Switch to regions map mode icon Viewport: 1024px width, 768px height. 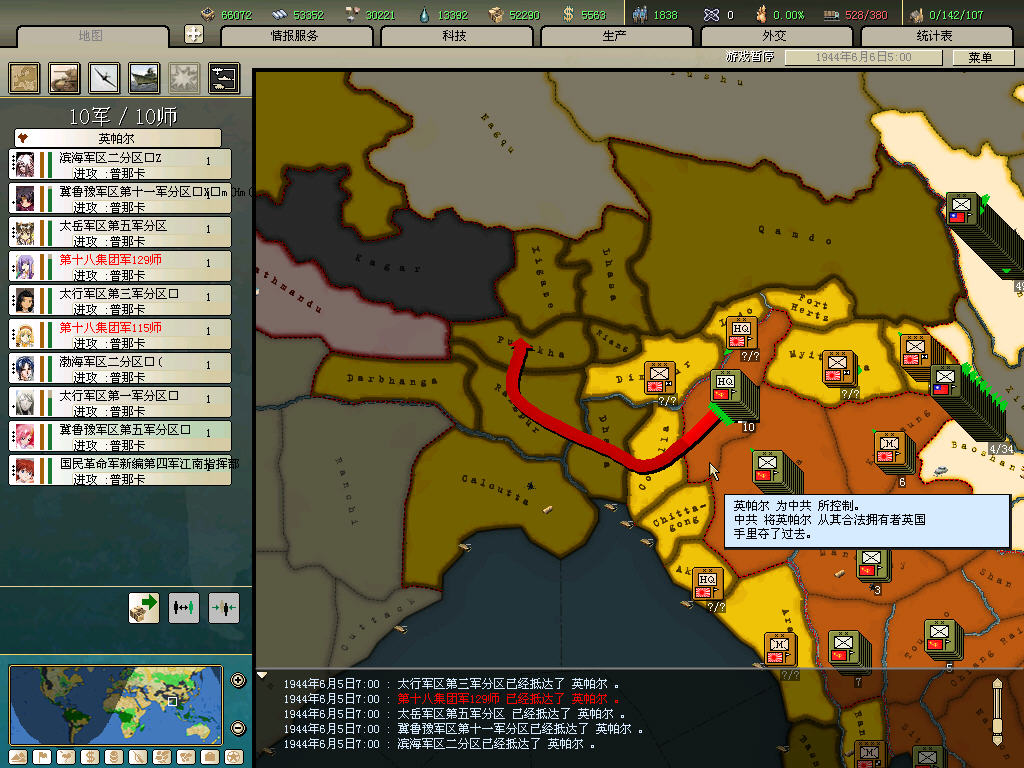click(162, 758)
